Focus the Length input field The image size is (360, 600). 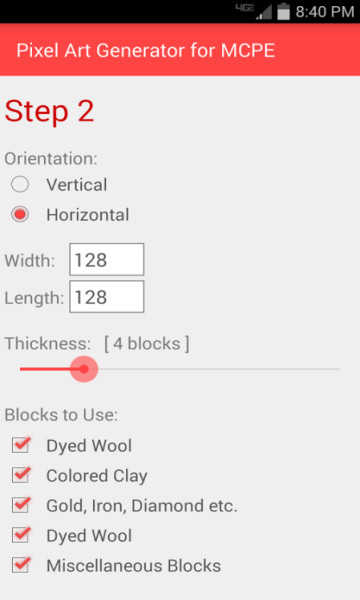click(107, 297)
